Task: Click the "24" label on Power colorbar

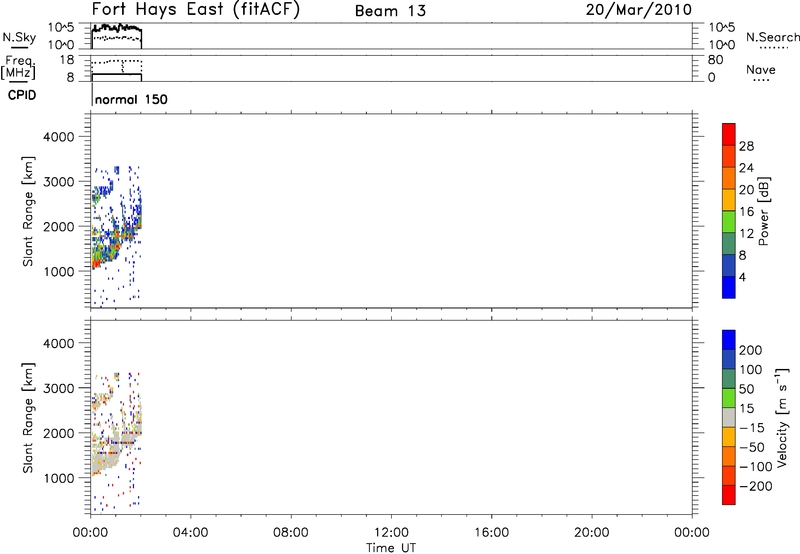Action: point(746,168)
